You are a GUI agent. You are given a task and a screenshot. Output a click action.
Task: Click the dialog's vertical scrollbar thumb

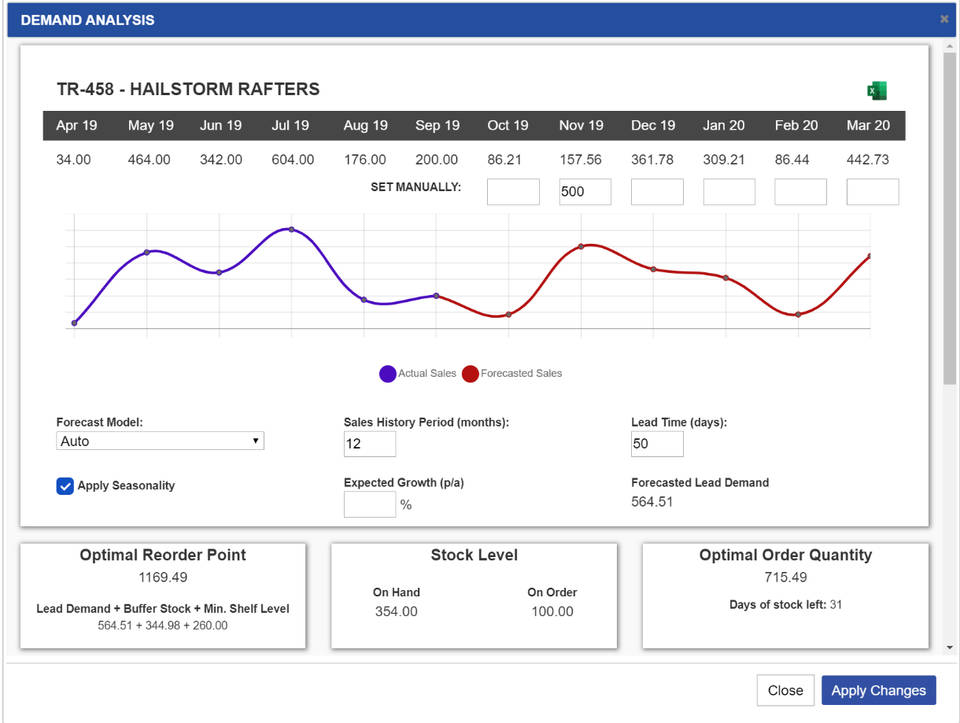(x=950, y=218)
